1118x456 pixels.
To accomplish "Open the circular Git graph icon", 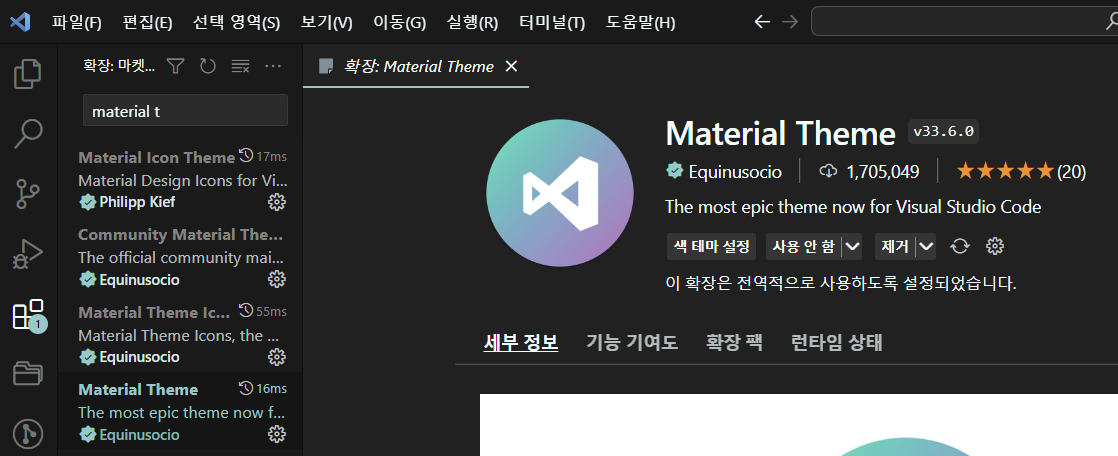I will pos(28,432).
